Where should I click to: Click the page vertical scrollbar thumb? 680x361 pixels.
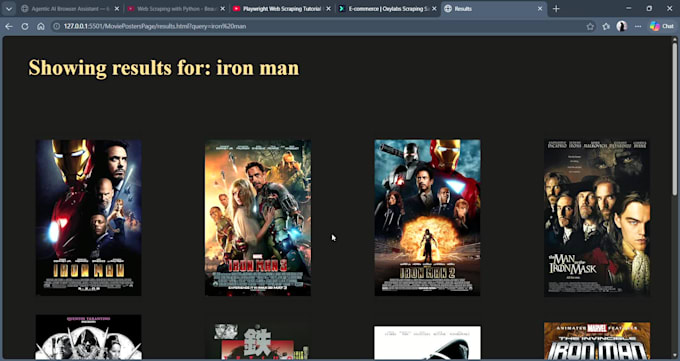click(x=674, y=118)
